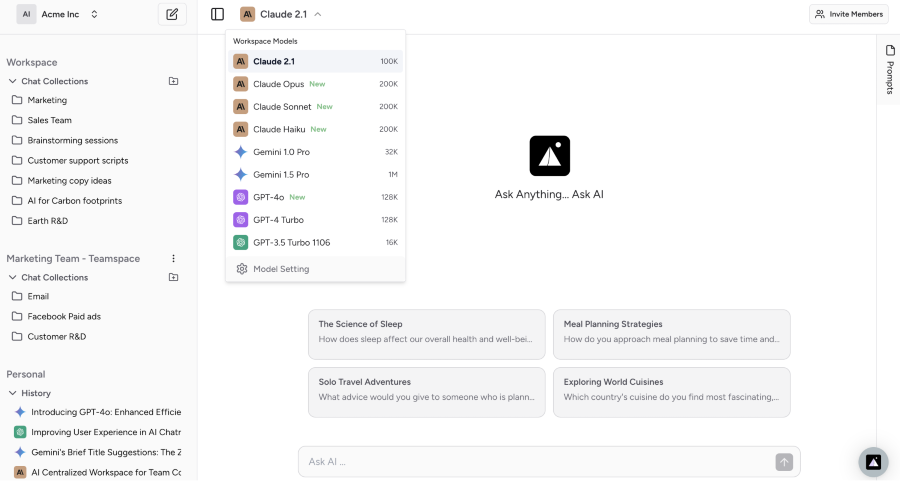The image size is (900, 487).
Task: Open Model Setting
Action: (315, 269)
